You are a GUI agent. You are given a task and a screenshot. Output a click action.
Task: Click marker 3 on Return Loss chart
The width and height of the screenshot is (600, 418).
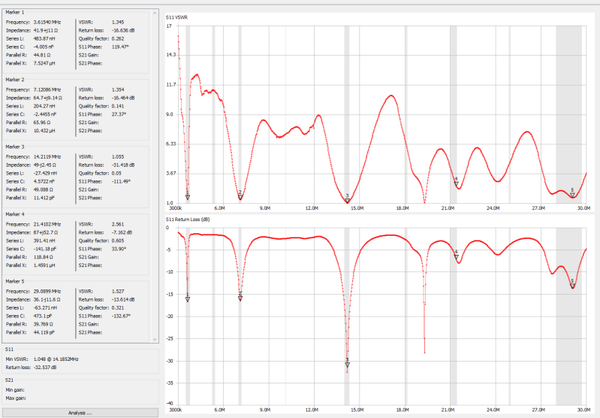347,366
